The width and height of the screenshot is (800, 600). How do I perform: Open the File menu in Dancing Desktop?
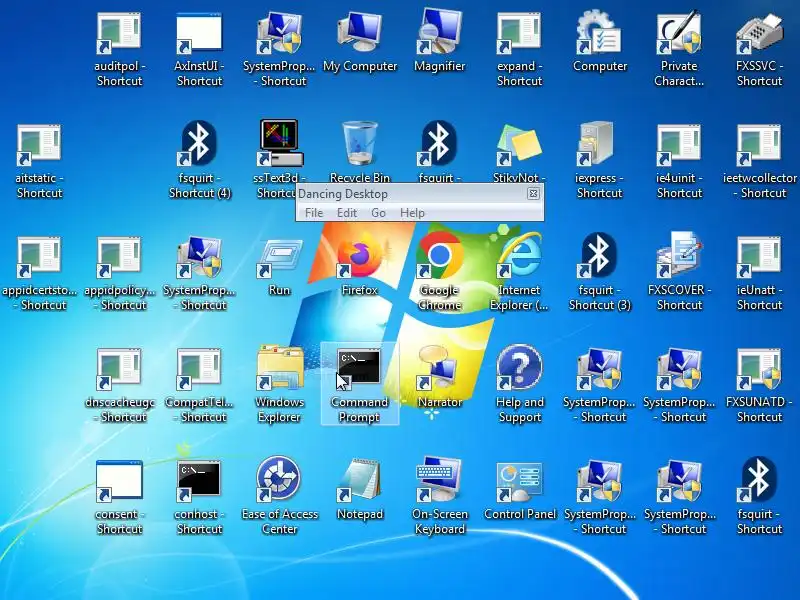(x=314, y=213)
